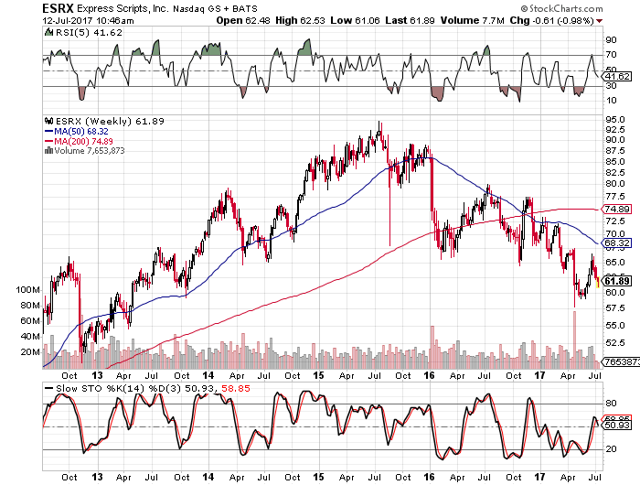640x485 pixels.
Task: Click the 85.0 price axis label
Action: click(615, 161)
